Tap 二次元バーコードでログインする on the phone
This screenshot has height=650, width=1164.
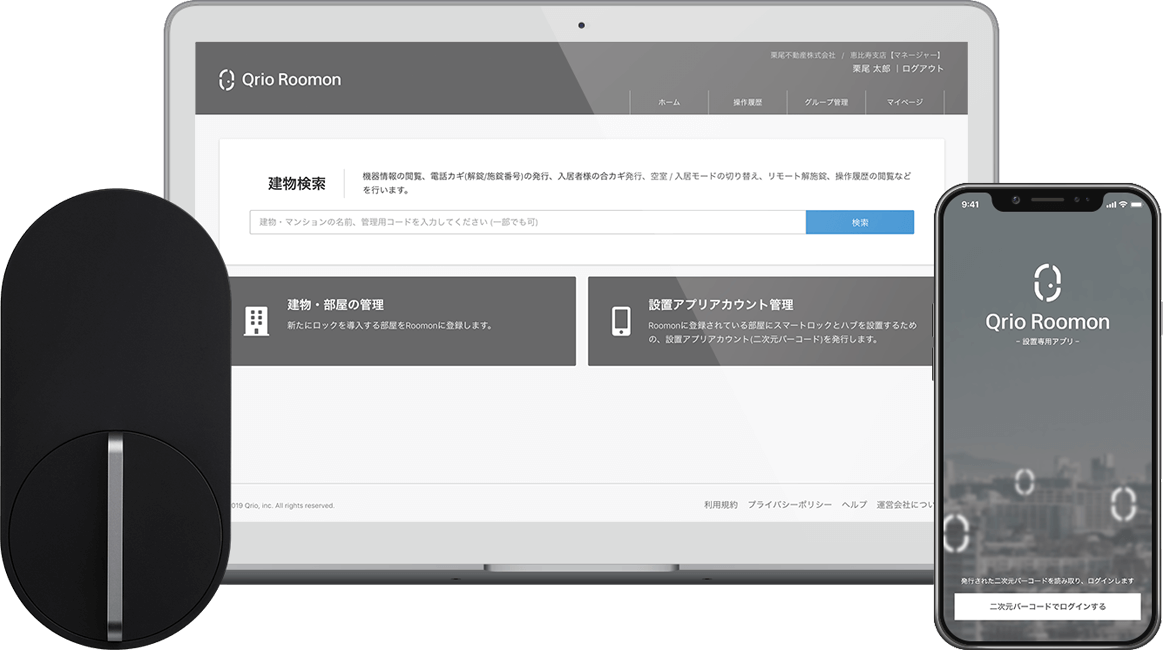pos(1047,606)
